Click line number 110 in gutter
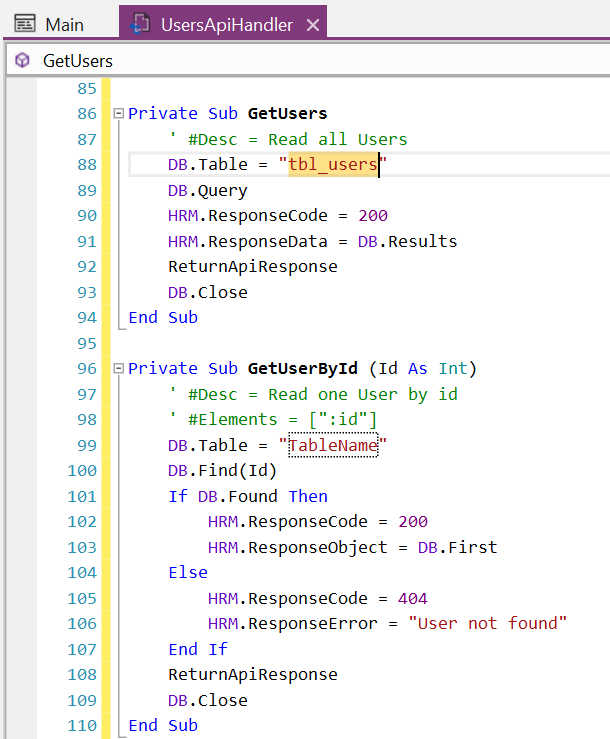 click(82, 725)
